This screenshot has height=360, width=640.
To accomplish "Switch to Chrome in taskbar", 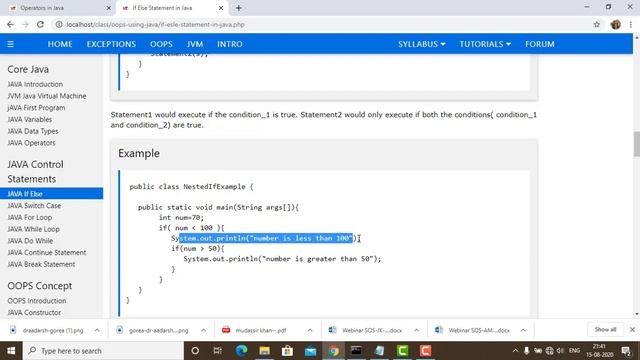I will point(333,351).
